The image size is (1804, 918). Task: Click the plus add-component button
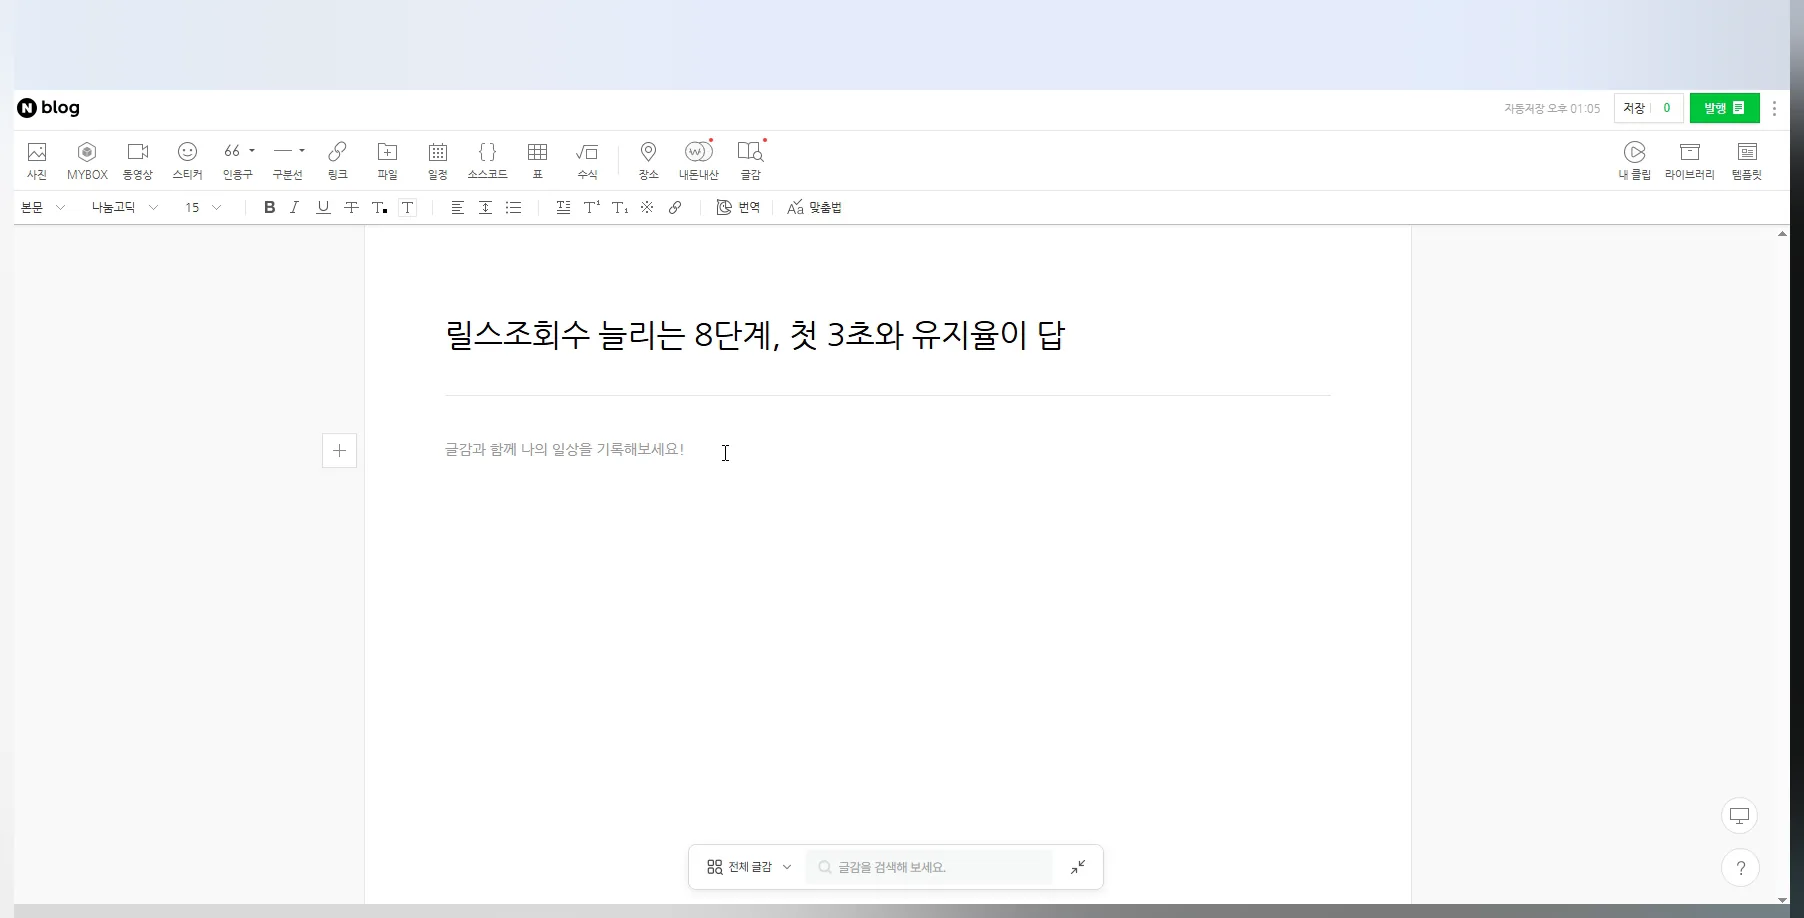click(x=339, y=450)
